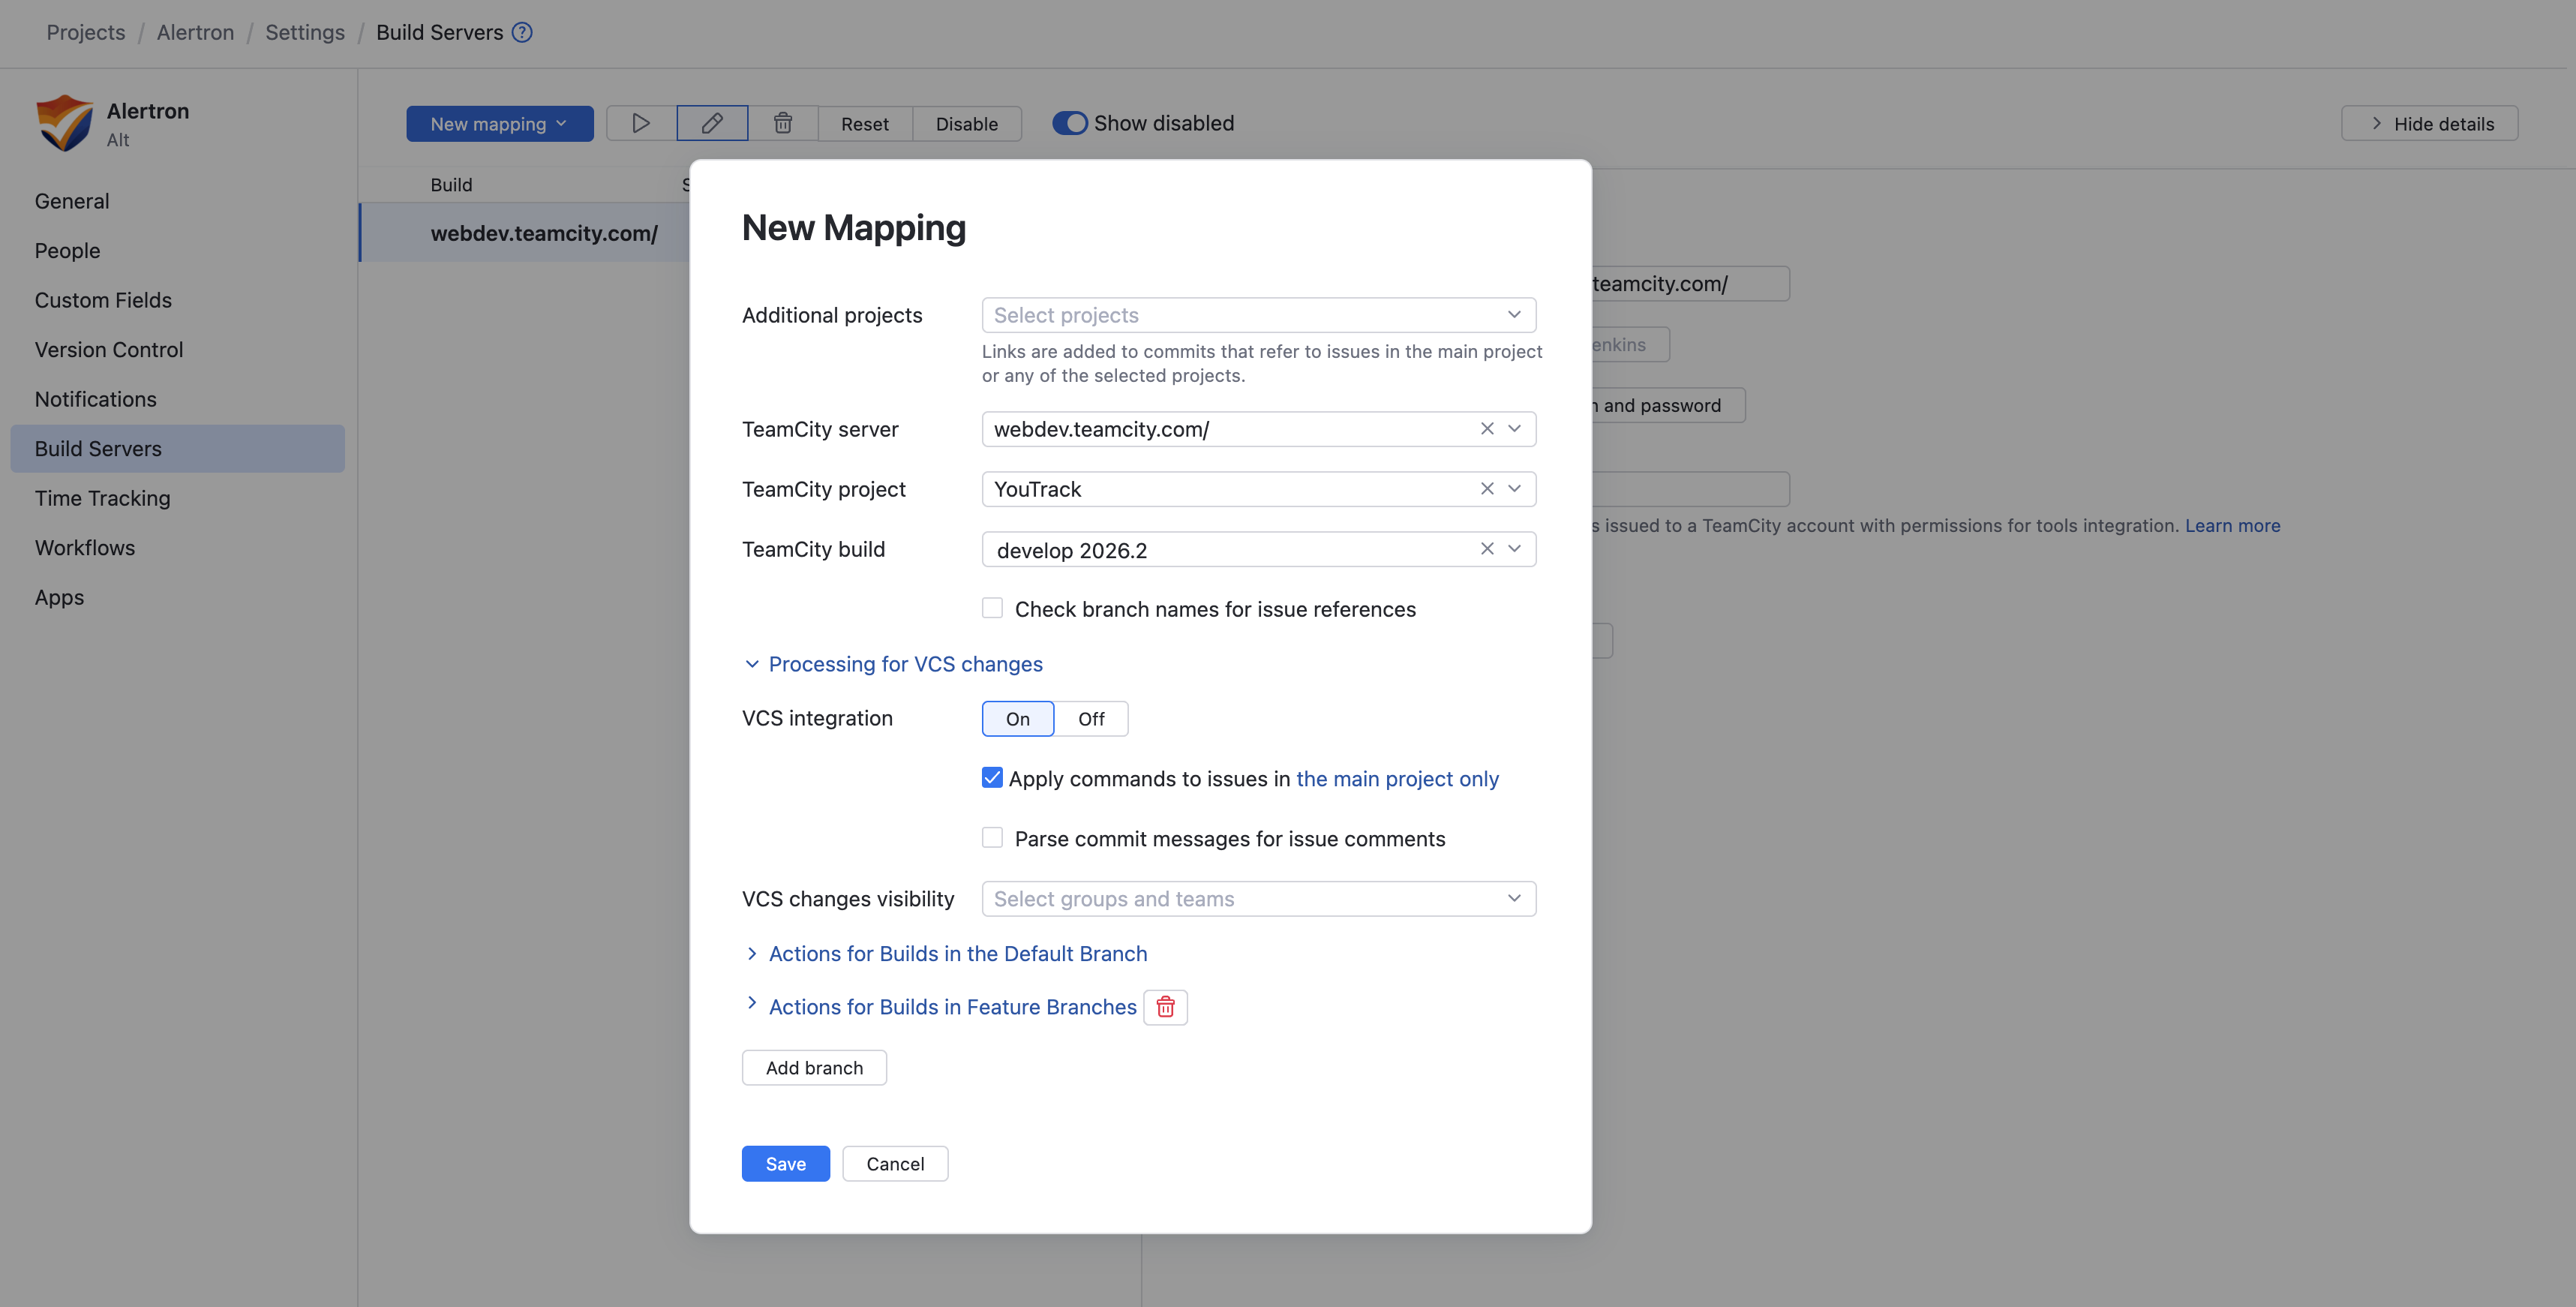The height and width of the screenshot is (1307, 2576).
Task: Open Time Tracking in sidebar
Action: [103, 498]
